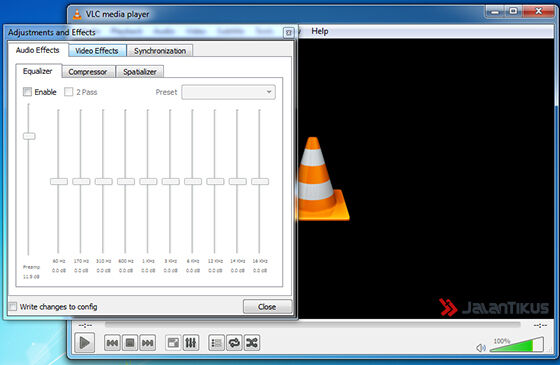Toggle shuffle/random playback icon
The height and width of the screenshot is (365, 560).
[x=252, y=343]
